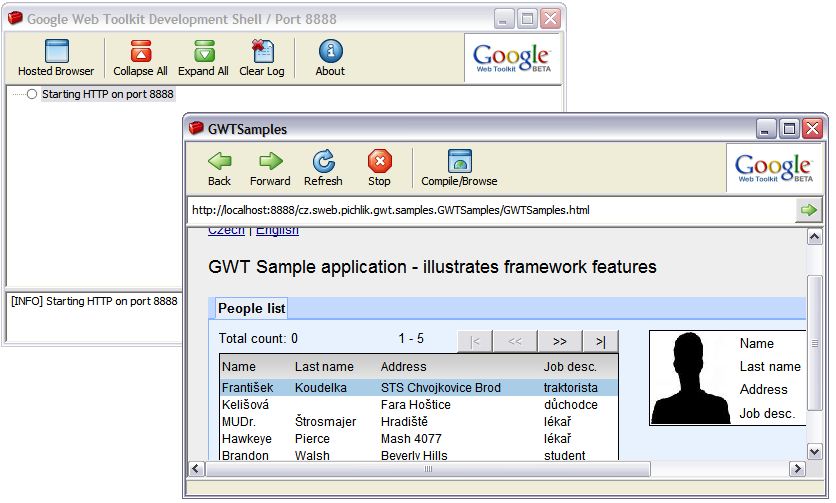Close the GWTSamples window
This screenshot has width=836, height=503.
[x=813, y=129]
